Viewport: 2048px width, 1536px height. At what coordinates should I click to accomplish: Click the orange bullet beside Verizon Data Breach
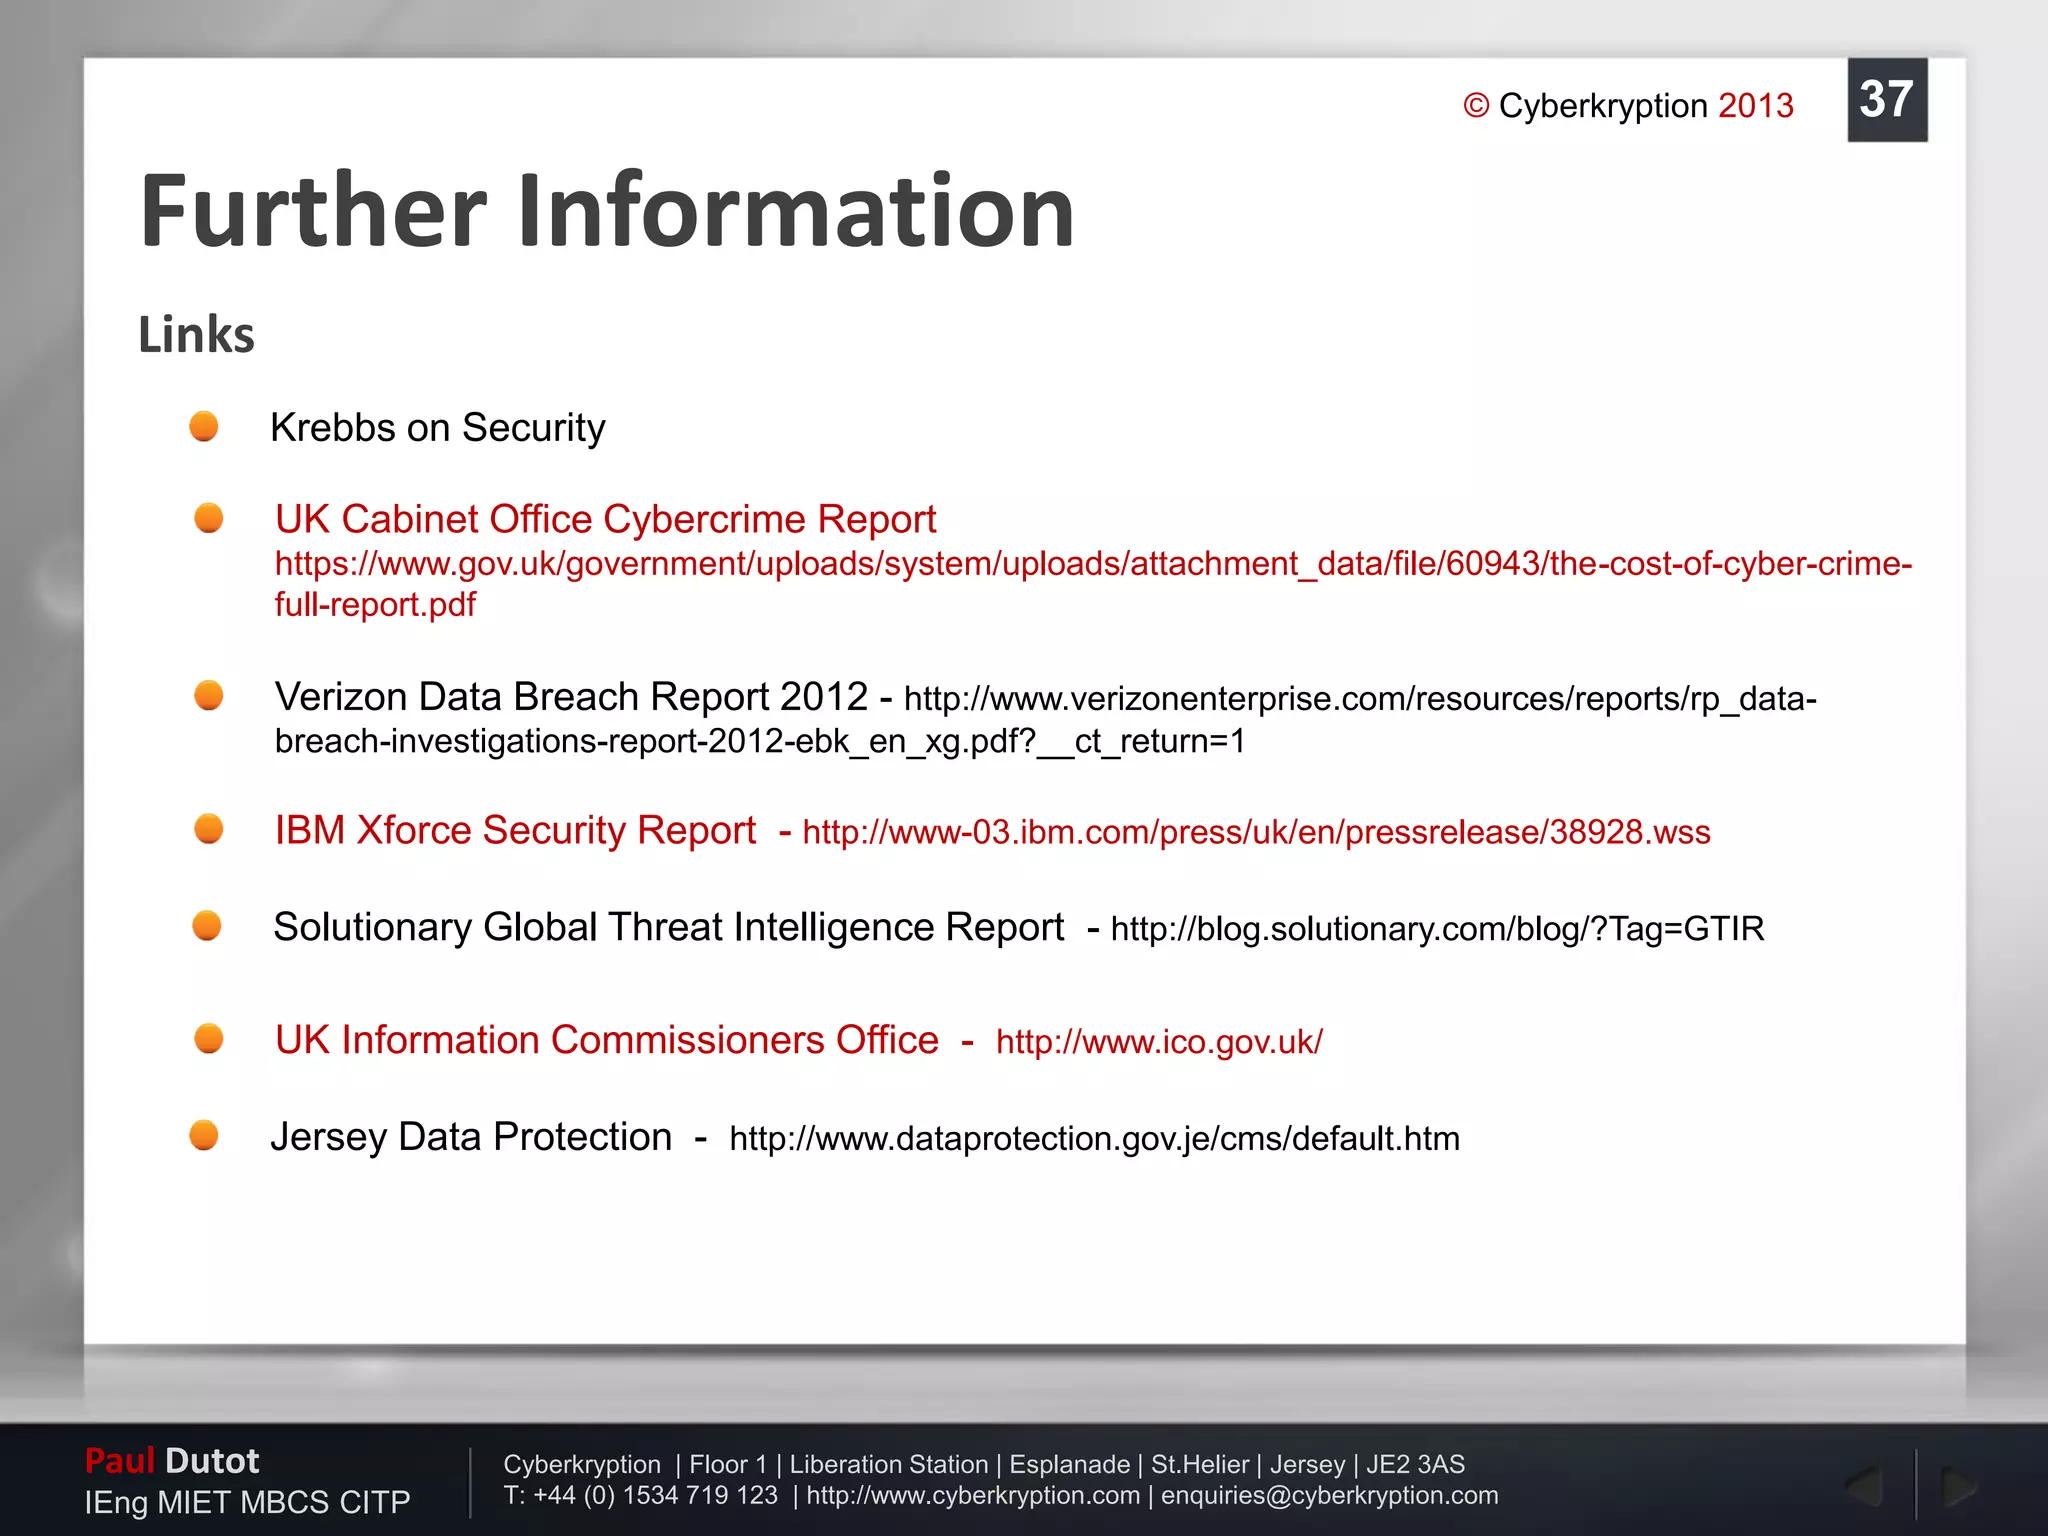coord(209,695)
